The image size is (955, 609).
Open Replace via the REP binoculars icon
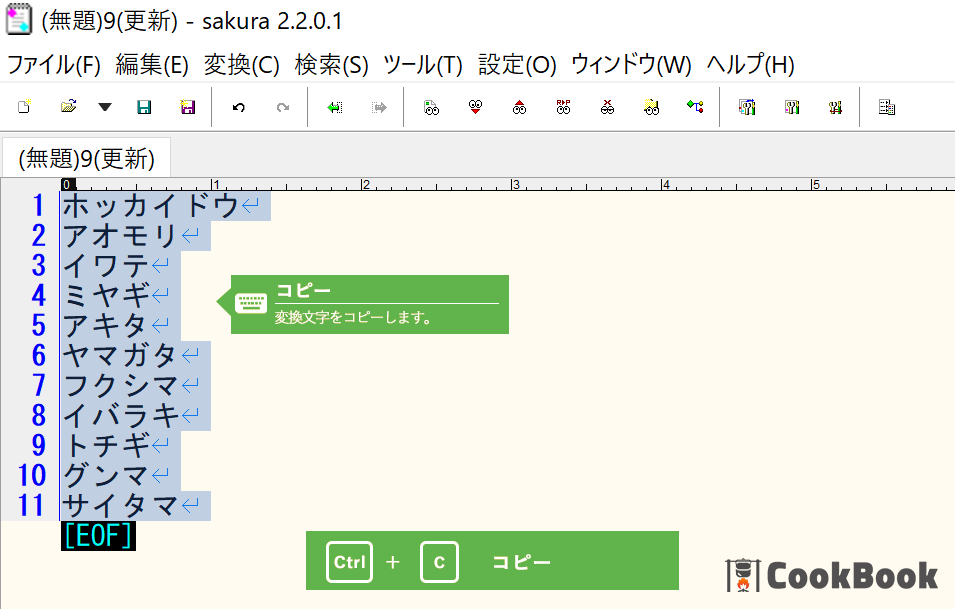563,107
